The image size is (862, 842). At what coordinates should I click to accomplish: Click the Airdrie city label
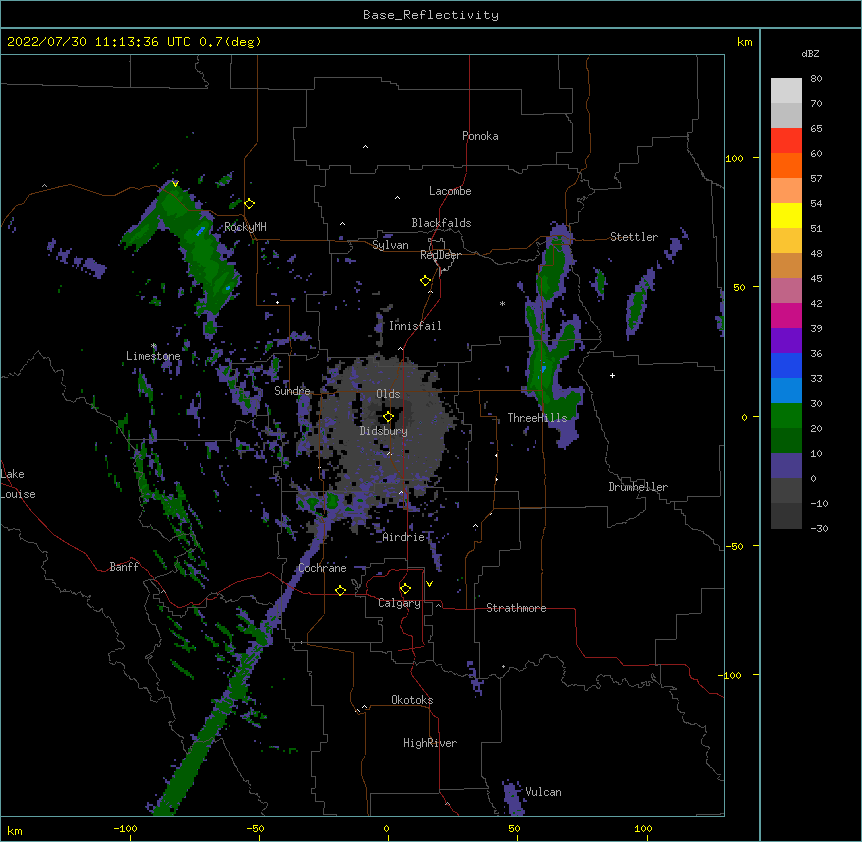pos(404,537)
